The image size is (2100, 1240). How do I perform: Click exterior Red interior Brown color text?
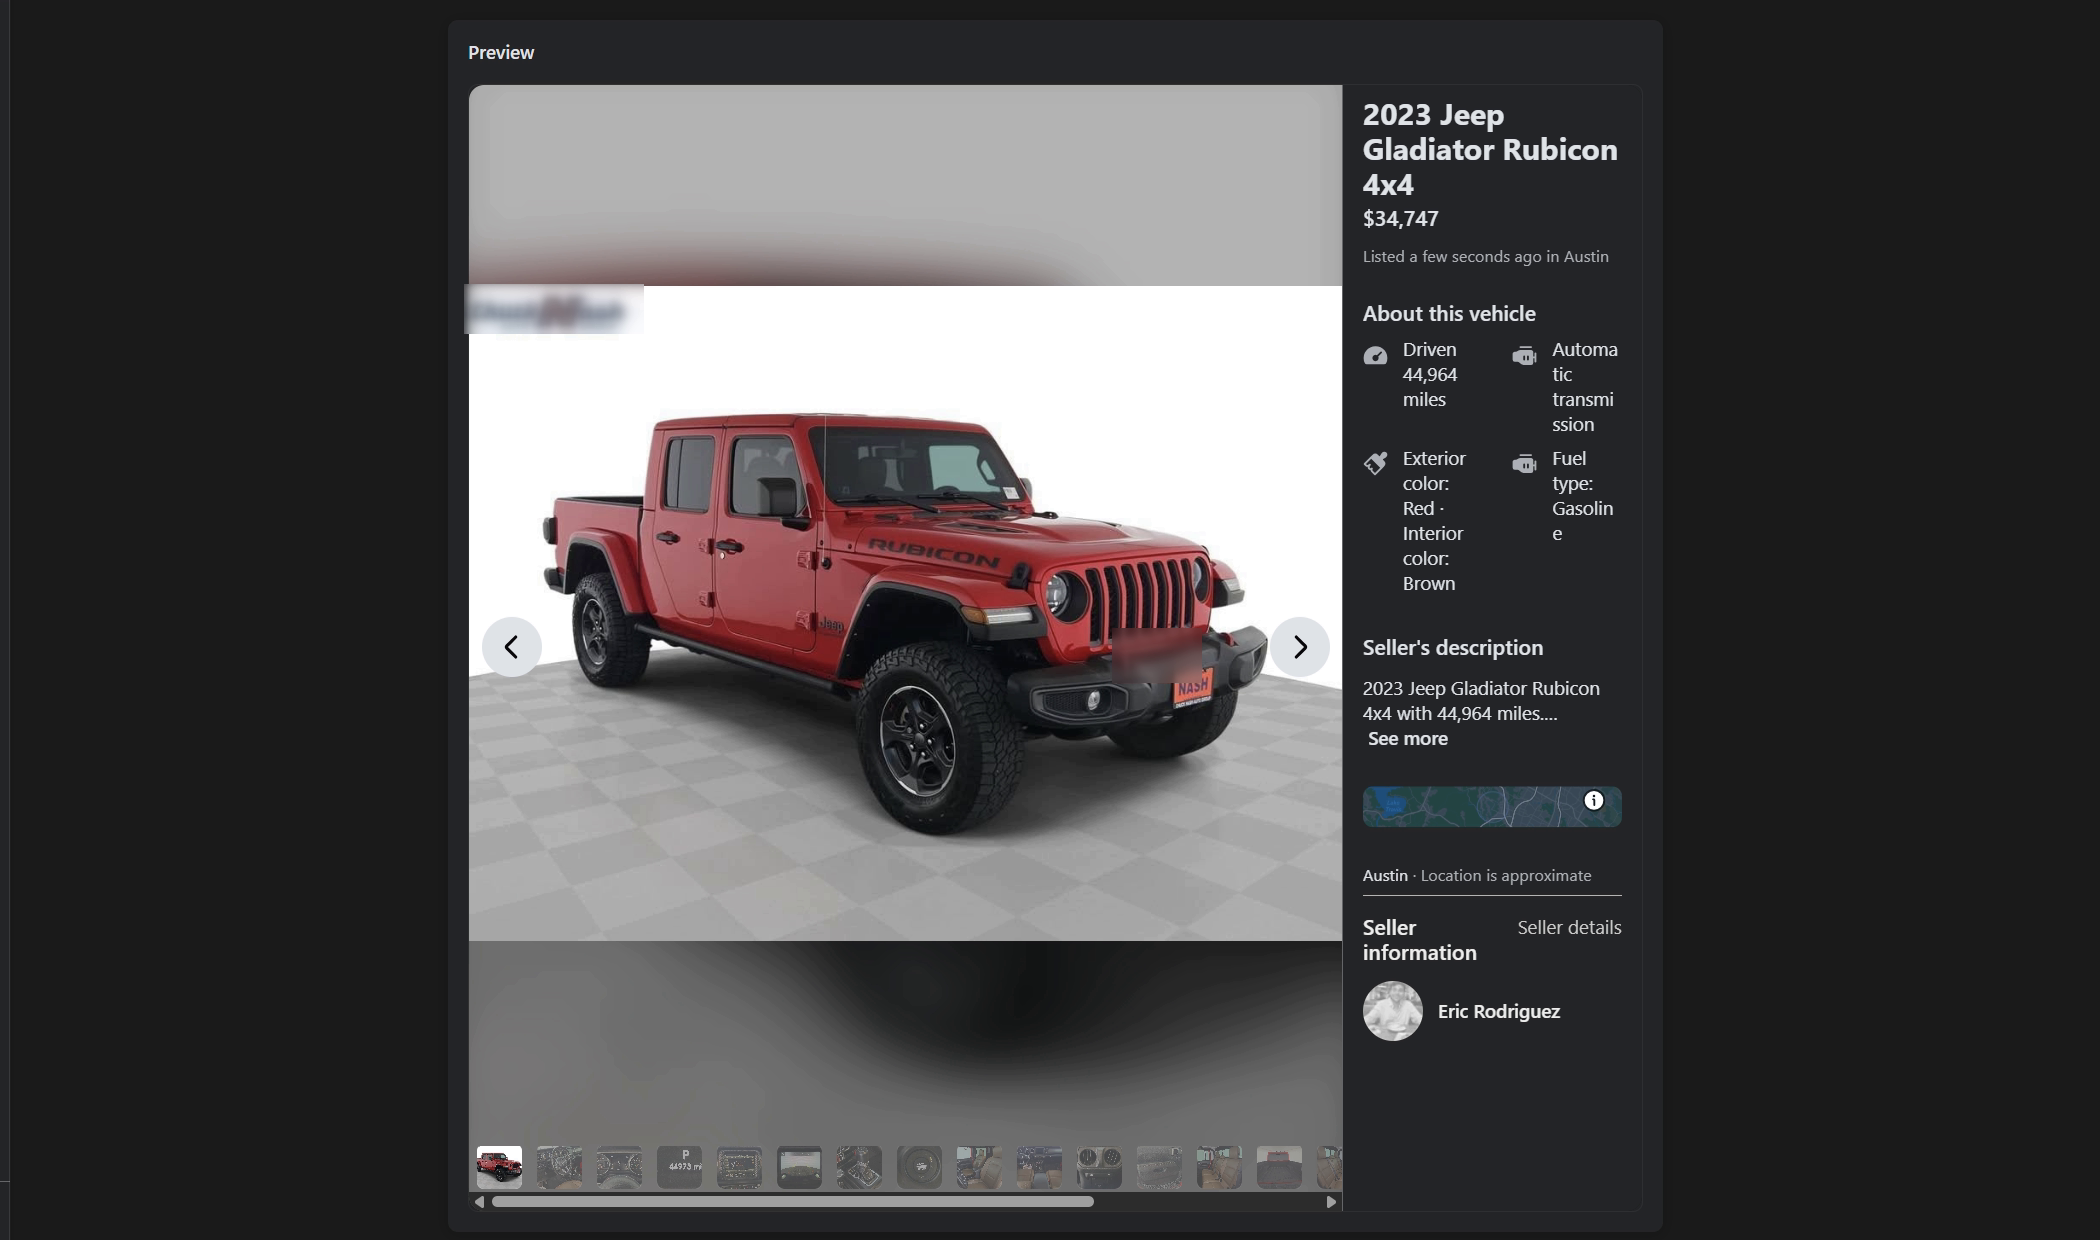coord(1434,521)
